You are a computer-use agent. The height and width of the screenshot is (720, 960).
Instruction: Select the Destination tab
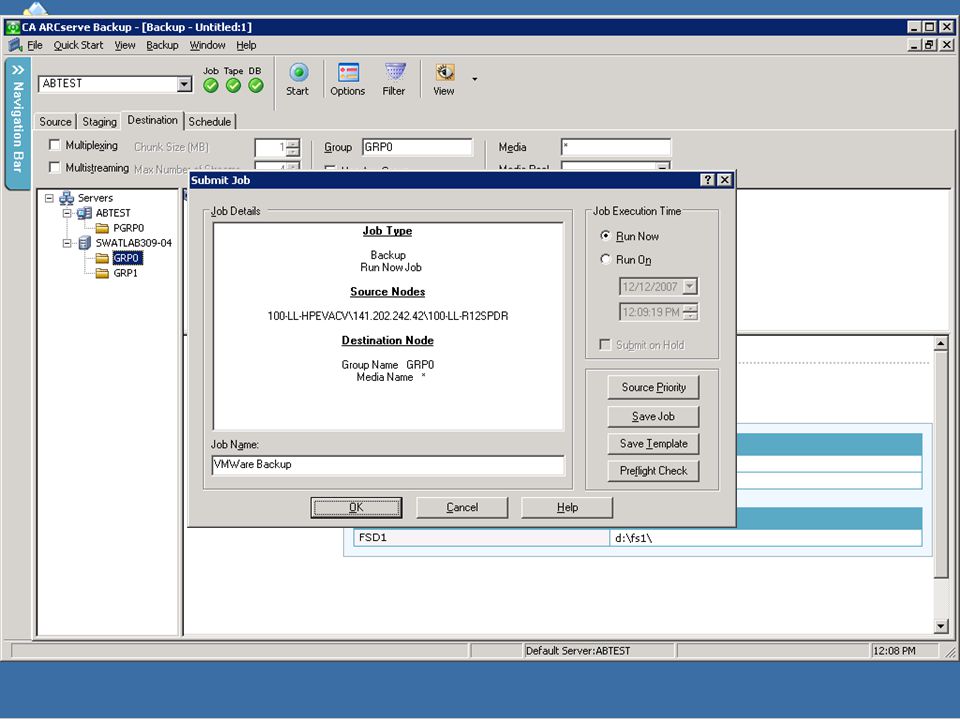152,120
